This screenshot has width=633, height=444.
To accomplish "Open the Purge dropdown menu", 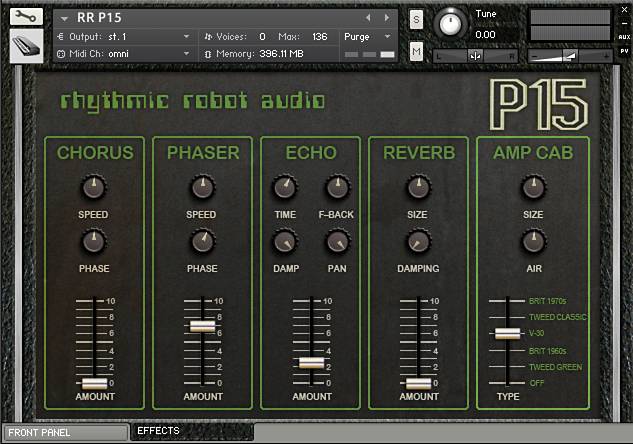I will [367, 37].
